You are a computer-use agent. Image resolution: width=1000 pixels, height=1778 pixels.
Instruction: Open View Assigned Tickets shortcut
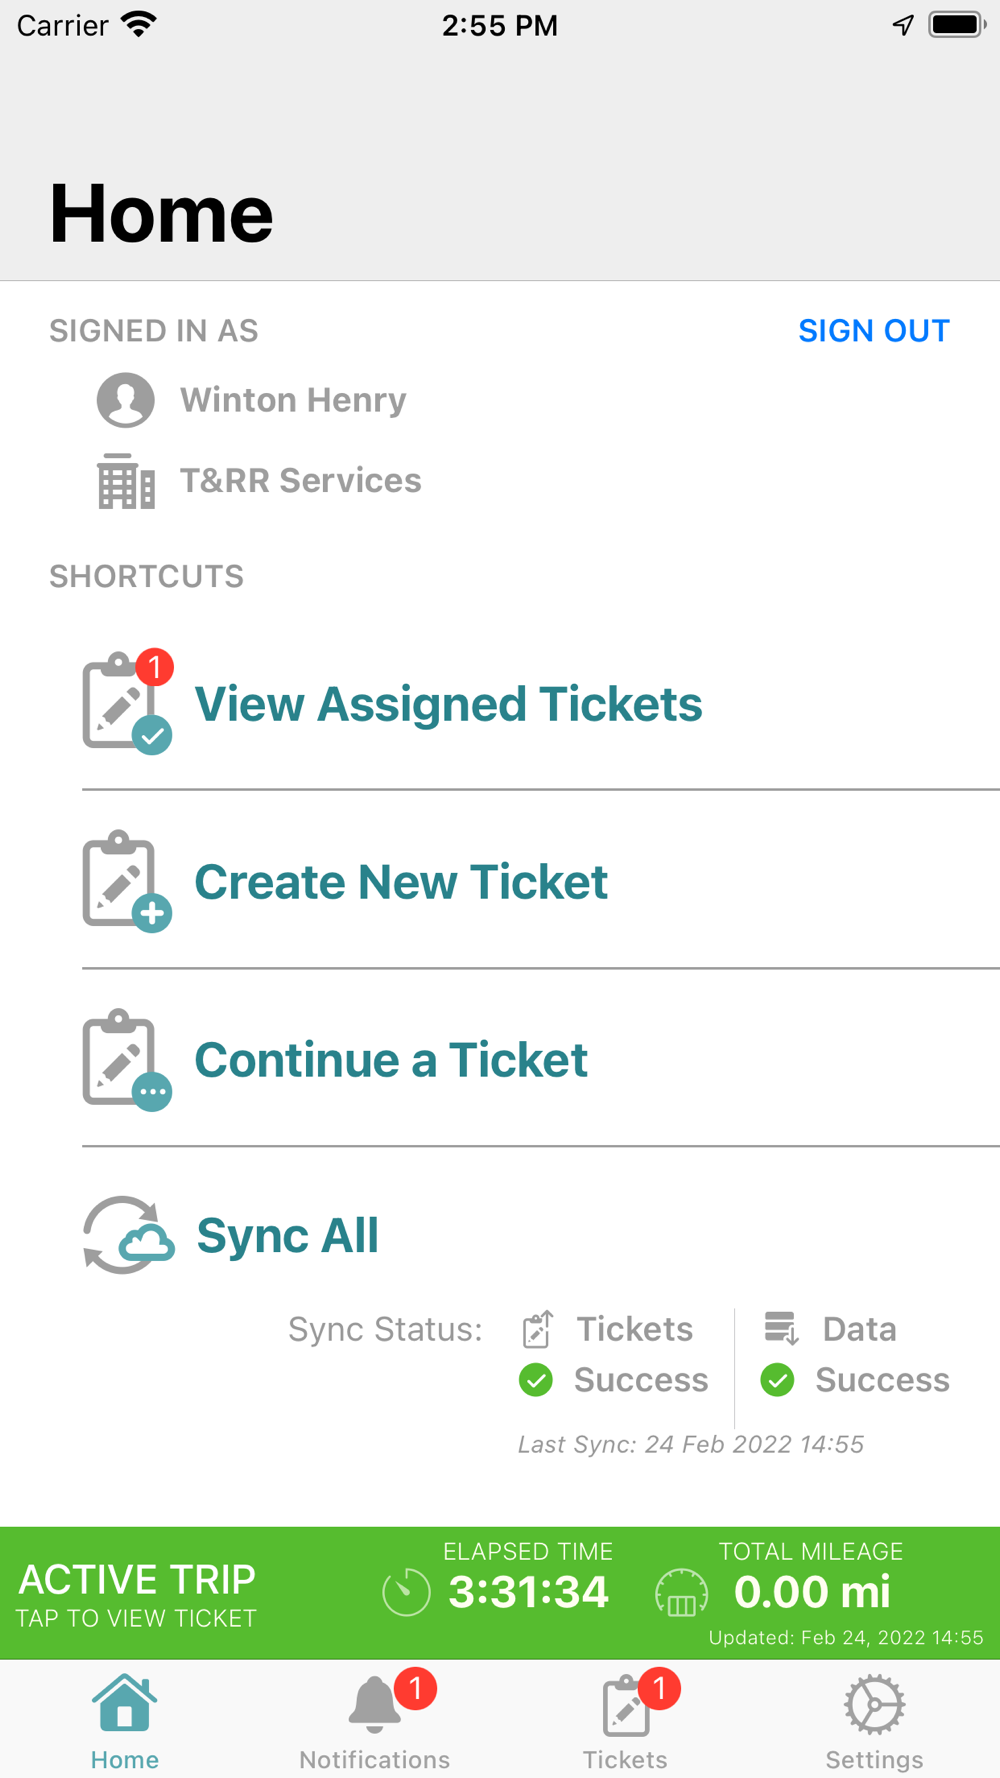click(x=541, y=703)
